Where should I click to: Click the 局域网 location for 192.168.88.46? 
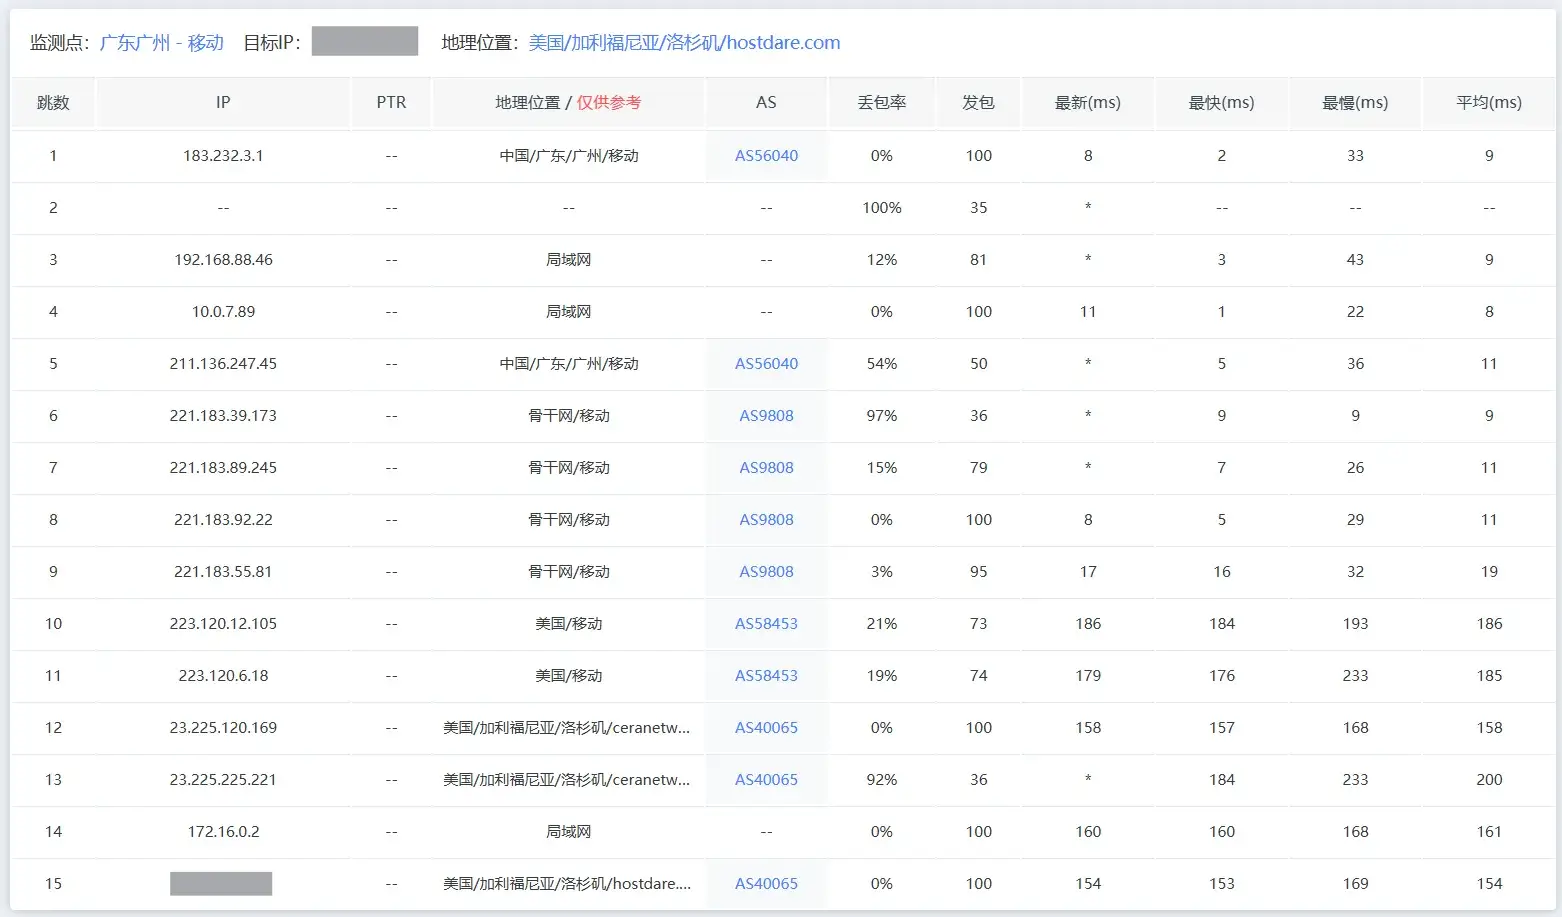568,260
